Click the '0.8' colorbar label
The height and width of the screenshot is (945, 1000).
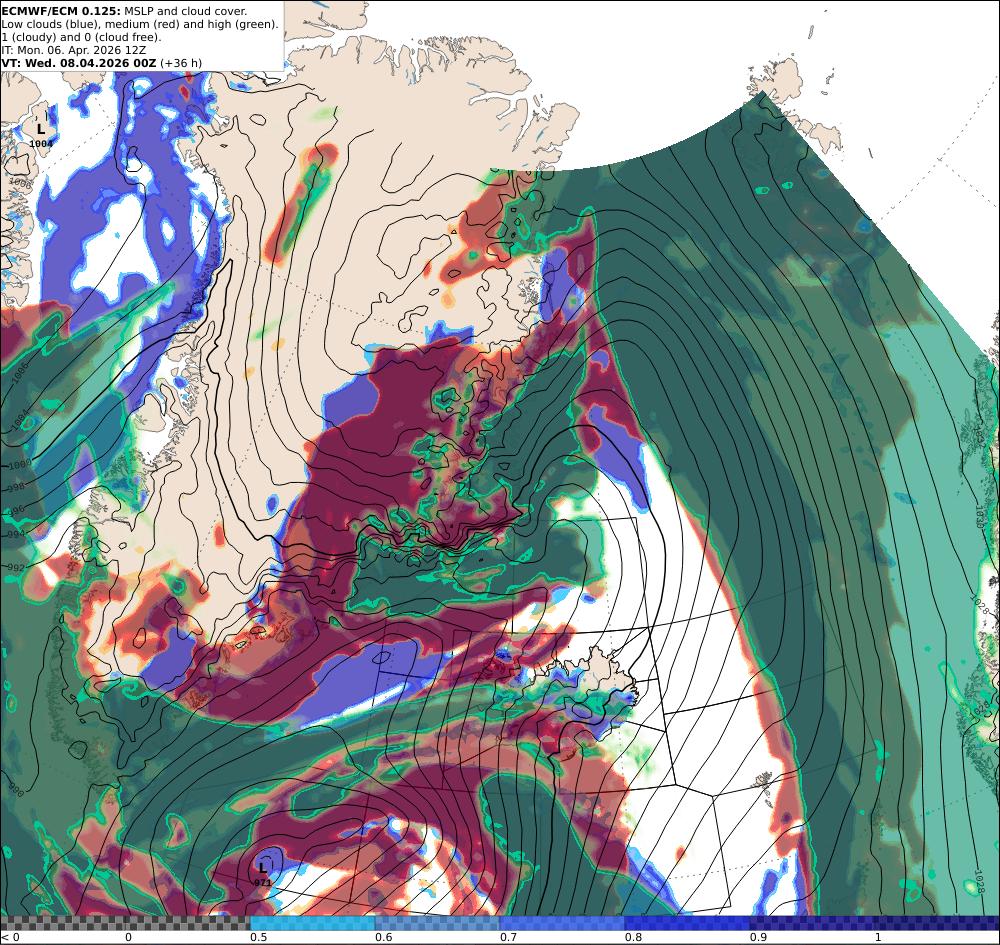coord(633,937)
